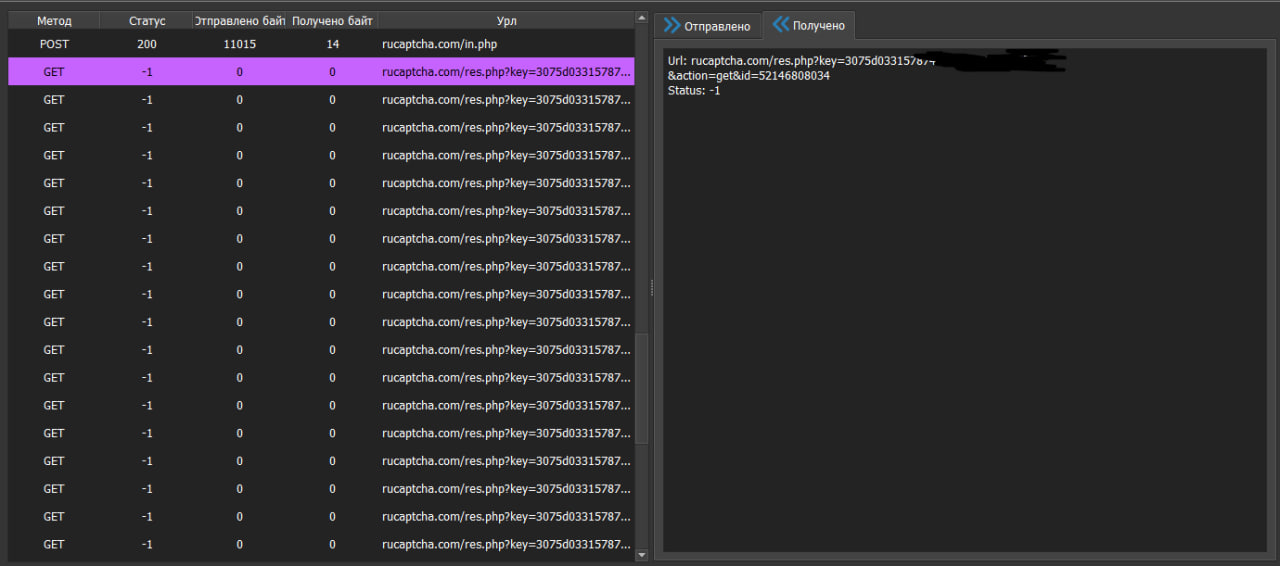The width and height of the screenshot is (1280, 566).
Task: Click status 200 in the POST row
Action: (x=147, y=44)
